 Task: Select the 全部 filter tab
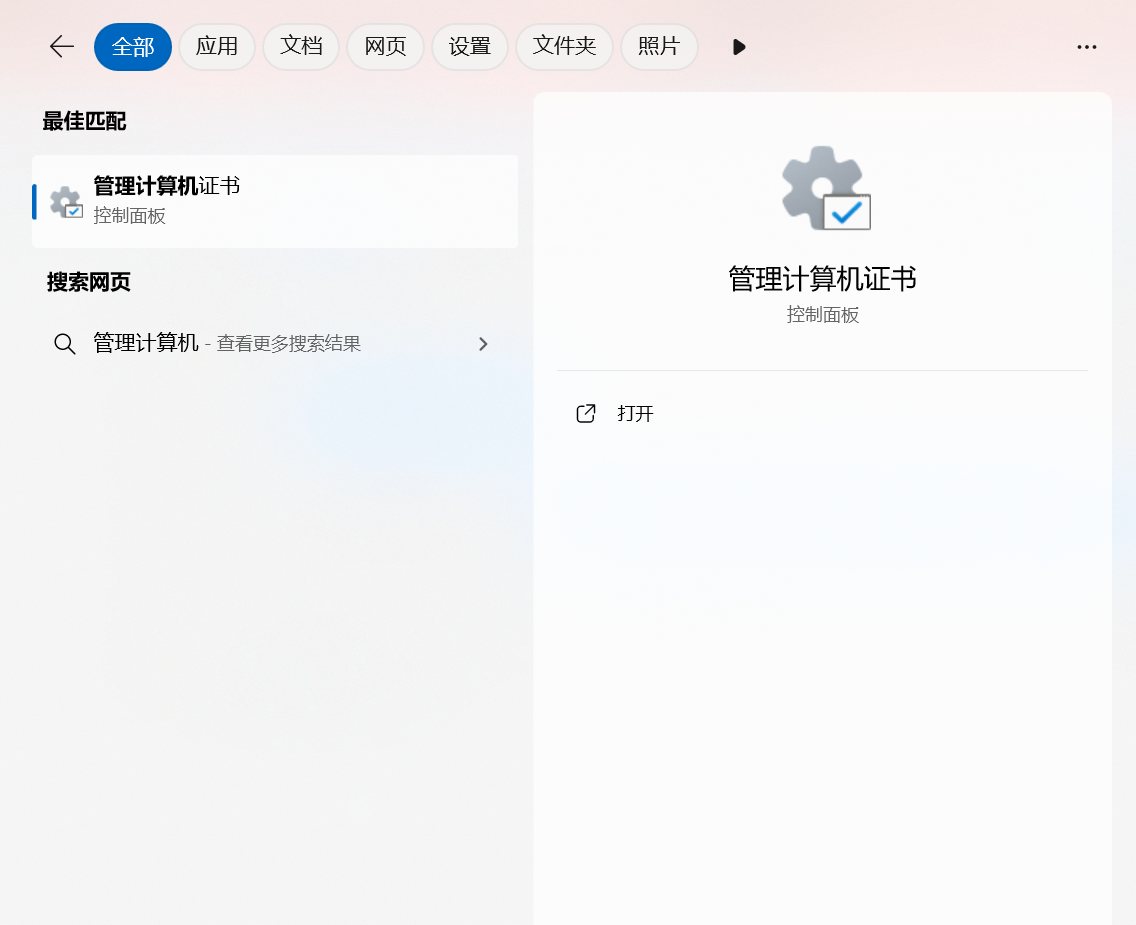tap(133, 47)
